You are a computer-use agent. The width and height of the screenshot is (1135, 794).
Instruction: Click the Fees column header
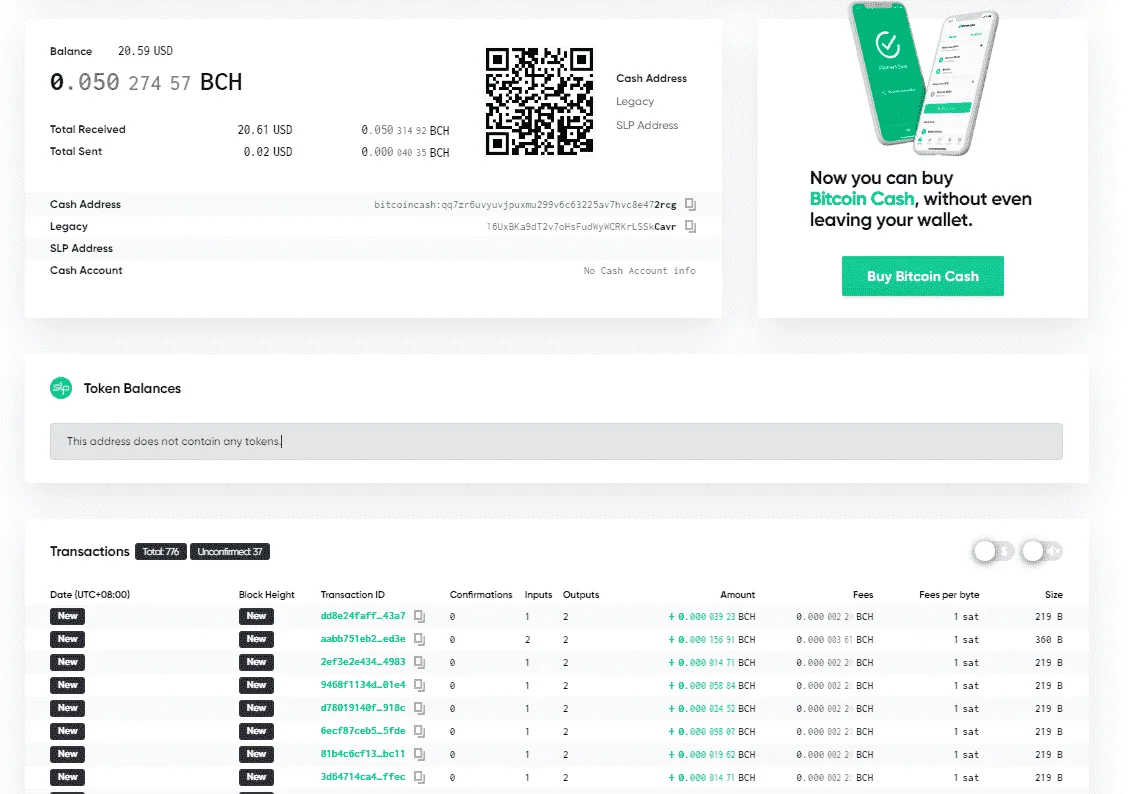[x=863, y=595]
